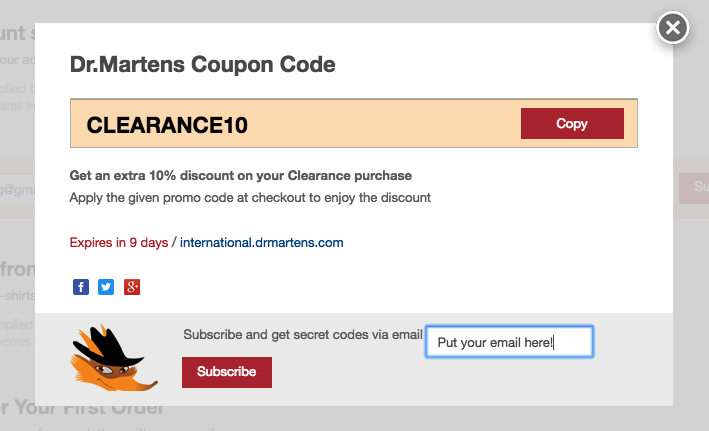This screenshot has width=709, height=431.
Task: Click the dimmed background email field at left edge
Action: click(x=17, y=187)
